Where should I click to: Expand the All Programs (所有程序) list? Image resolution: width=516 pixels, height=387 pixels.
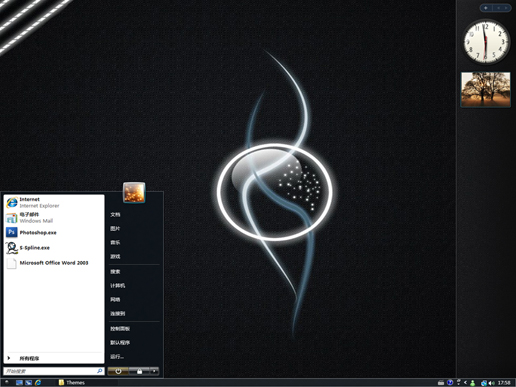click(54, 358)
